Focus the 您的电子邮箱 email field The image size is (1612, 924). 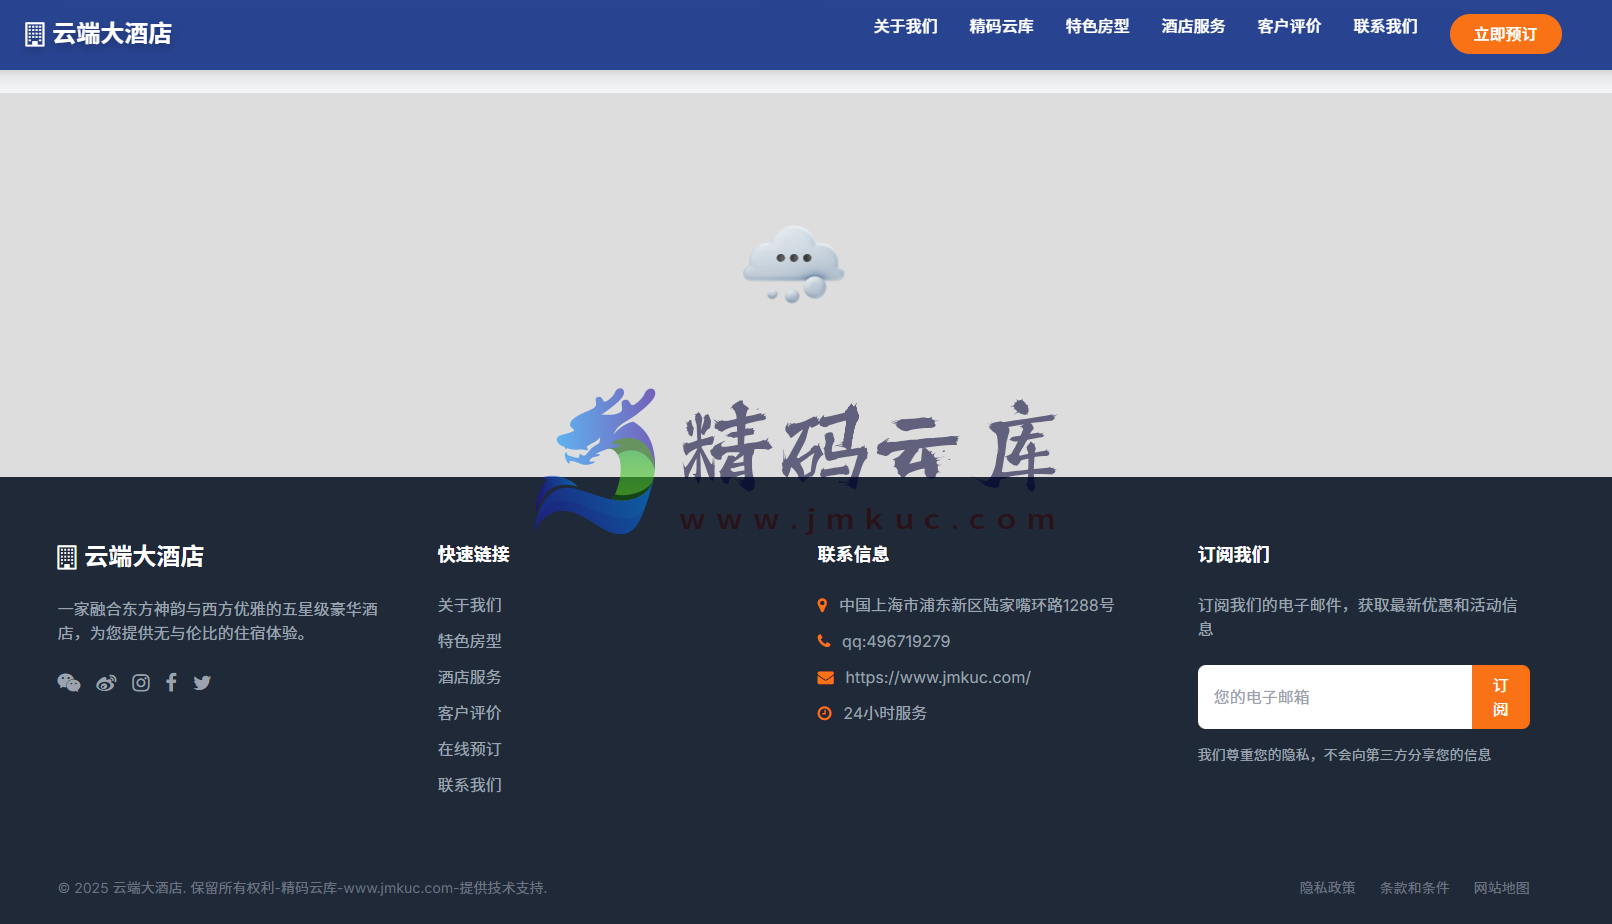pyautogui.click(x=1335, y=697)
